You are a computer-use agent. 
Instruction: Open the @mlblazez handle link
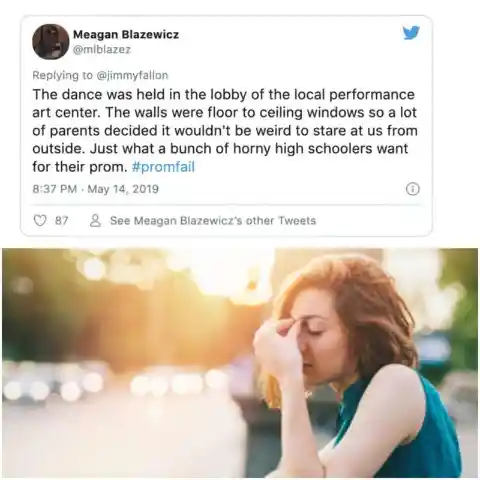coord(102,49)
